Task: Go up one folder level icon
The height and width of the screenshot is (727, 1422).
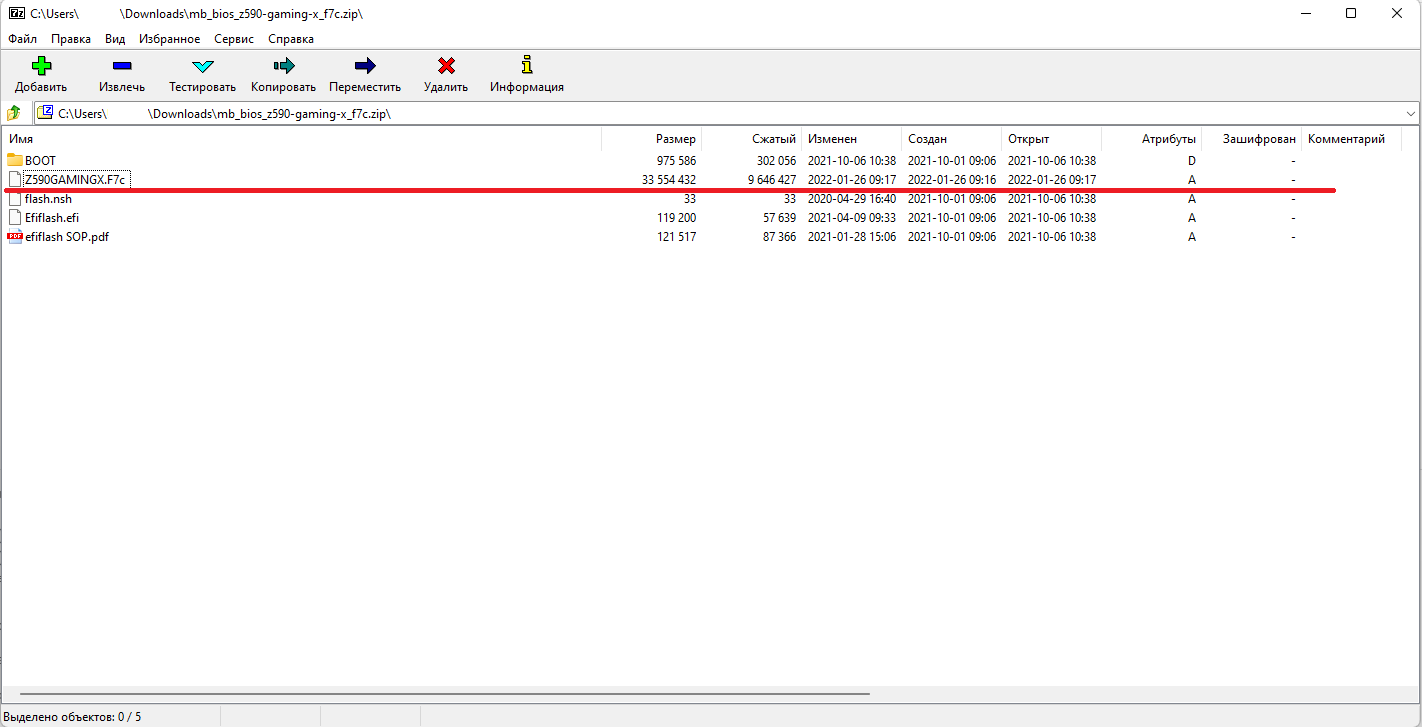Action: pos(14,113)
